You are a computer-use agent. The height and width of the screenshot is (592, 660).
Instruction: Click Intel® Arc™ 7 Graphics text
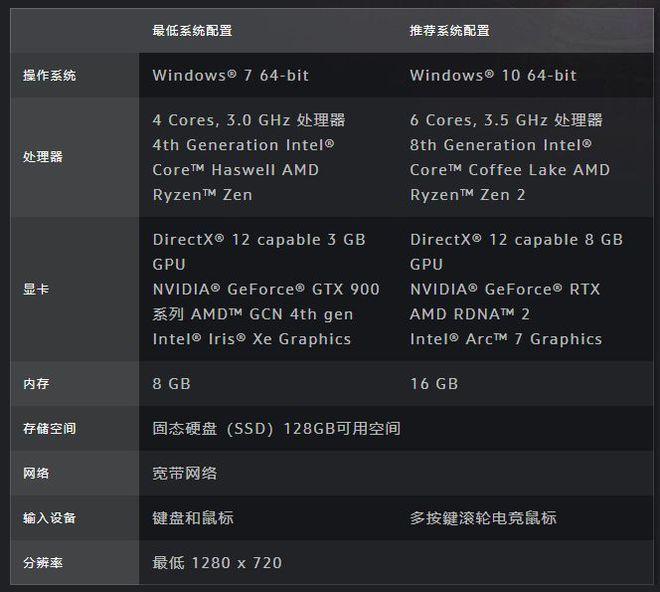coord(506,339)
